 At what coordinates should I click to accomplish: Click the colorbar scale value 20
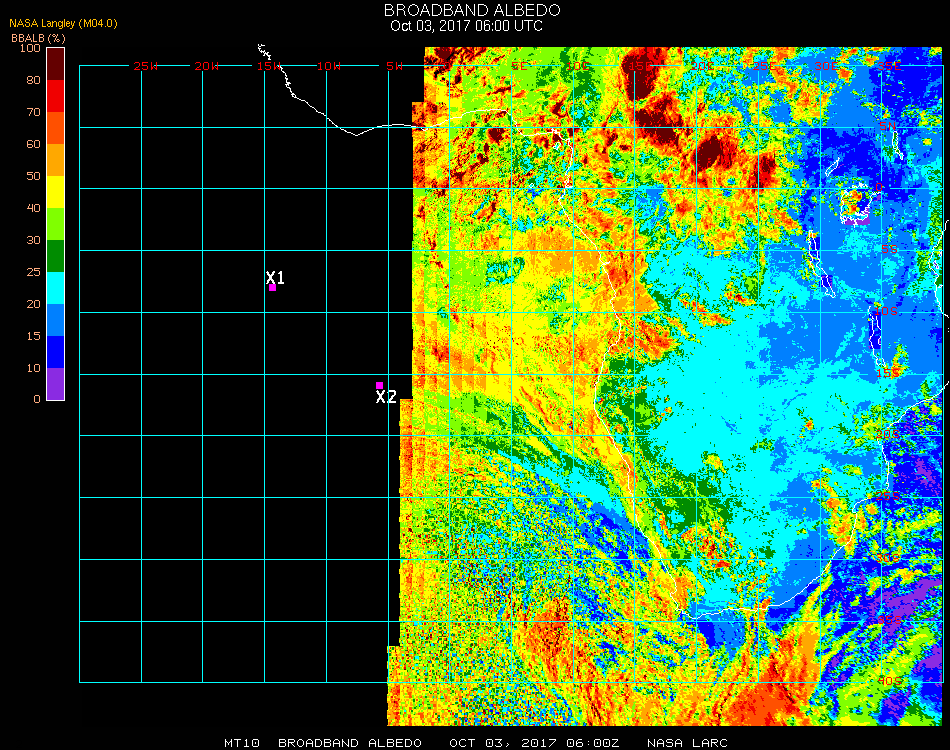[x=33, y=304]
